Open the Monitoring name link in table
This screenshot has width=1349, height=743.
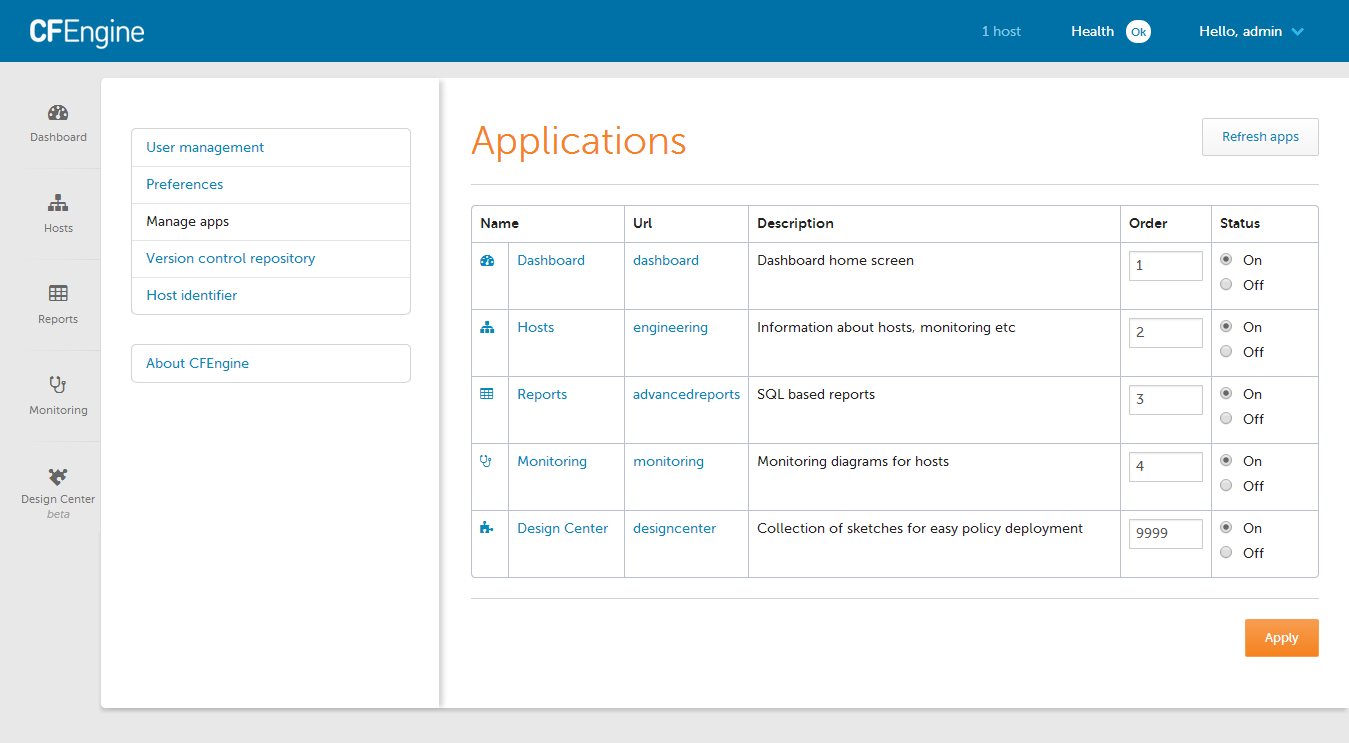[x=552, y=461]
